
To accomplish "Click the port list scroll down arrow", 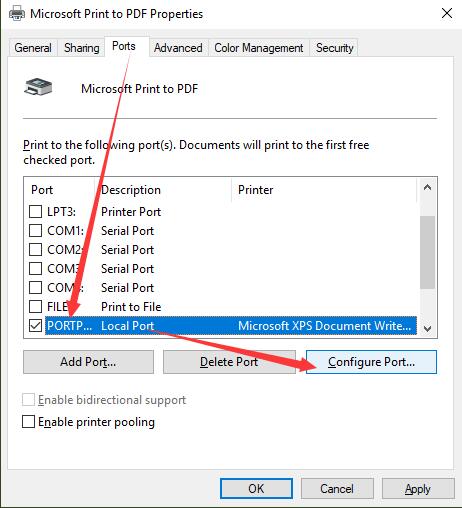I will (x=427, y=329).
